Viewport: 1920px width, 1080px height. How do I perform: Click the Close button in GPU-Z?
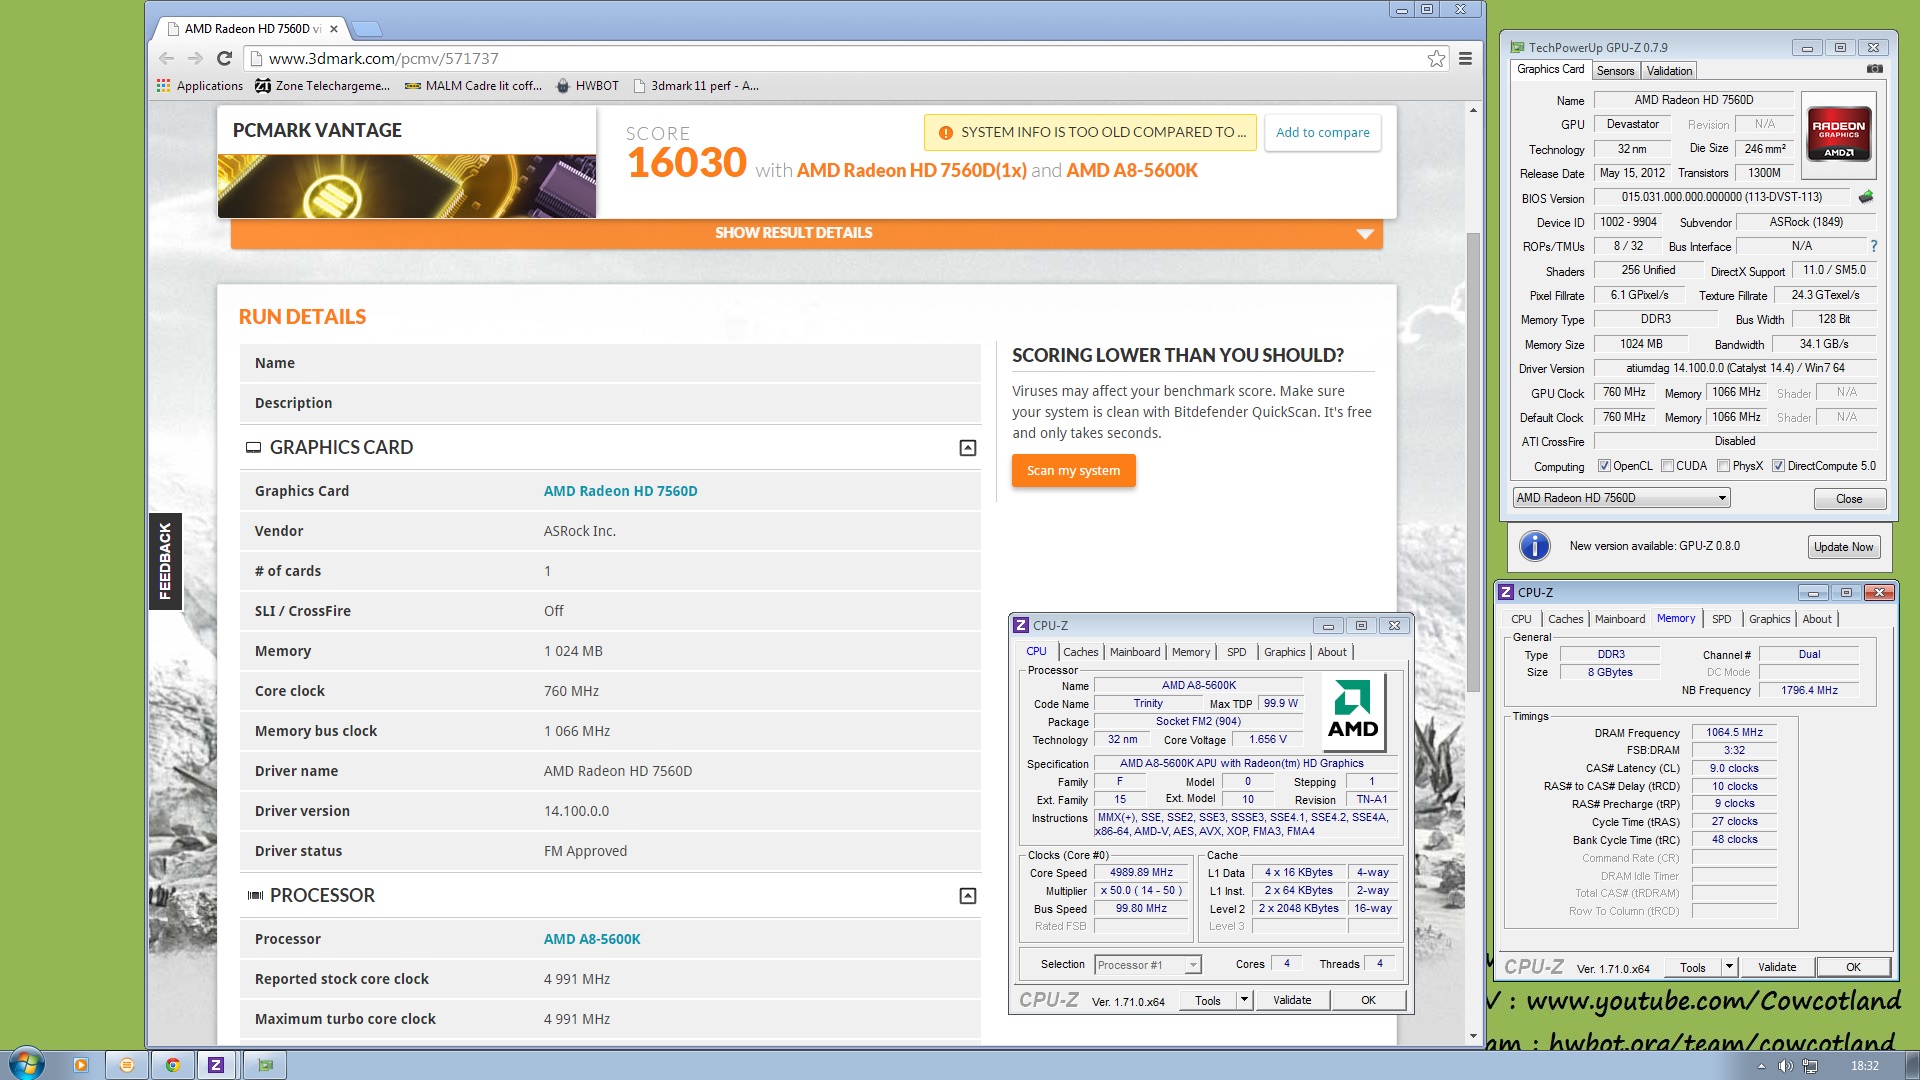point(1849,499)
